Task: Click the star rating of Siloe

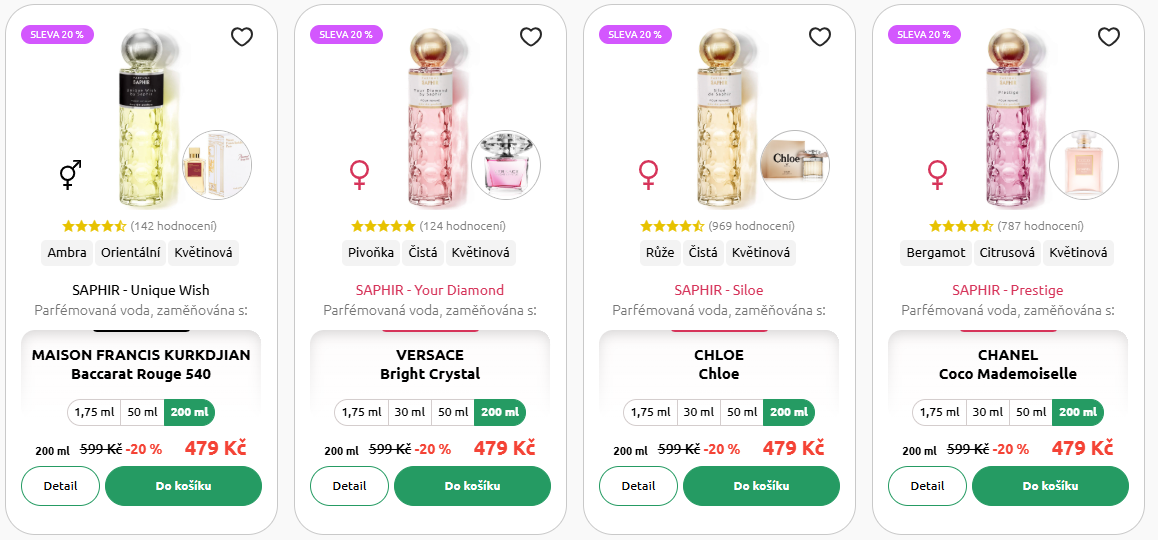Action: click(672, 226)
